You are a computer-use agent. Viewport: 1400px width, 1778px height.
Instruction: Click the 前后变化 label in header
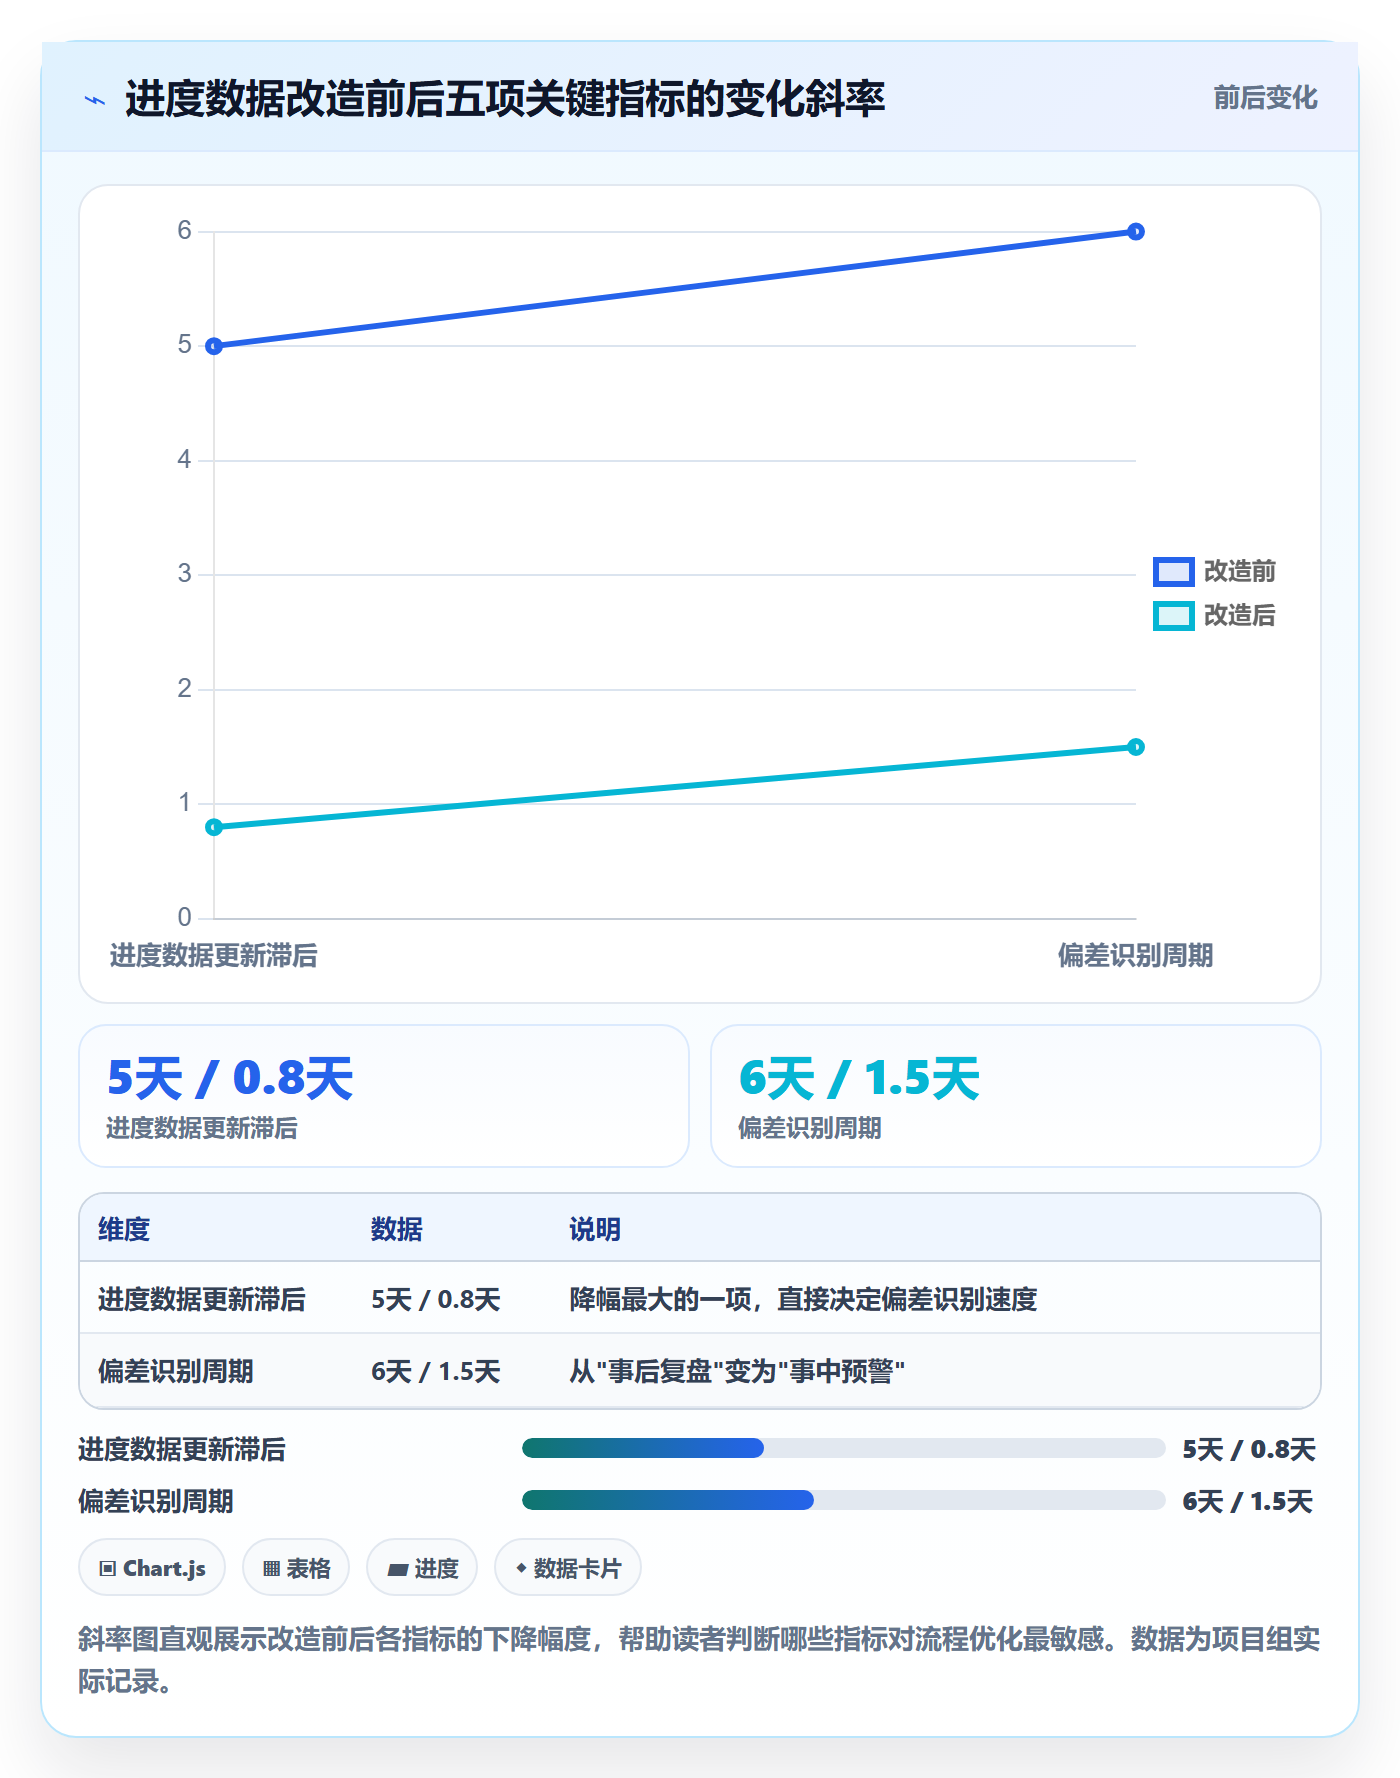click(1265, 98)
